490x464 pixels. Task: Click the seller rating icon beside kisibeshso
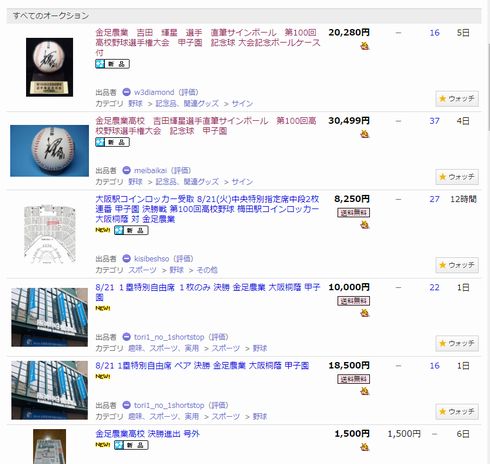click(x=126, y=258)
